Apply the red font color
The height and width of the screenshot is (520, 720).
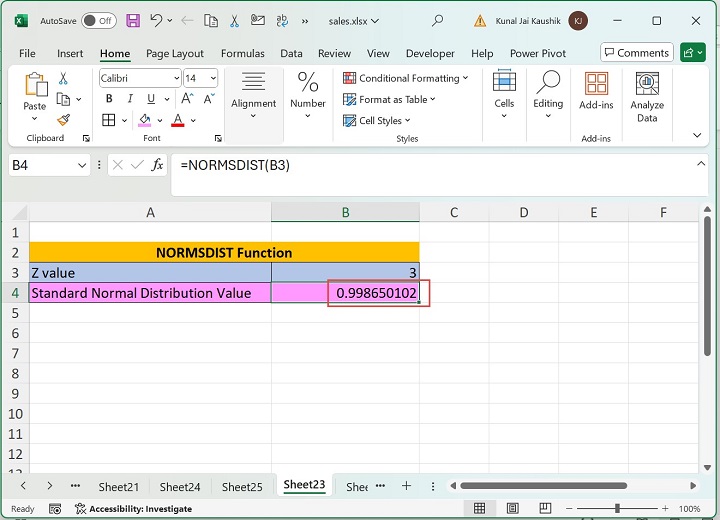178,120
